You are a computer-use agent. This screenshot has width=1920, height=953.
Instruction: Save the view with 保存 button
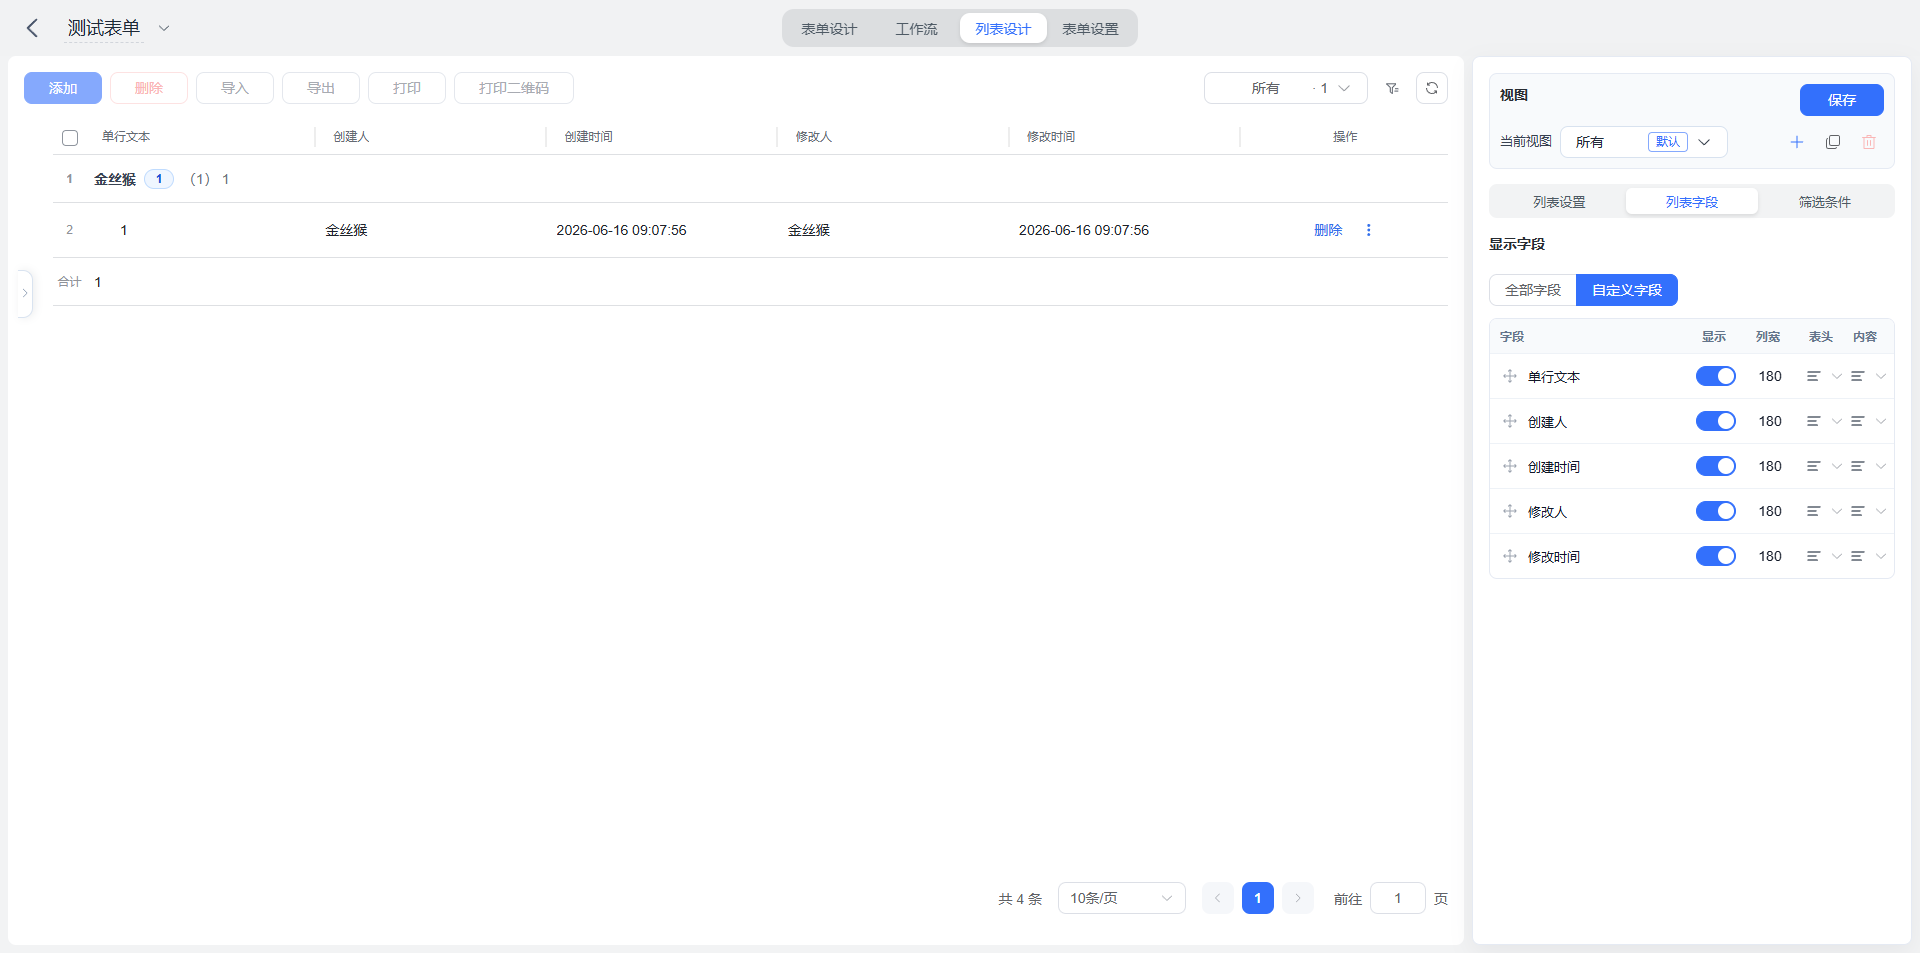[x=1842, y=100]
